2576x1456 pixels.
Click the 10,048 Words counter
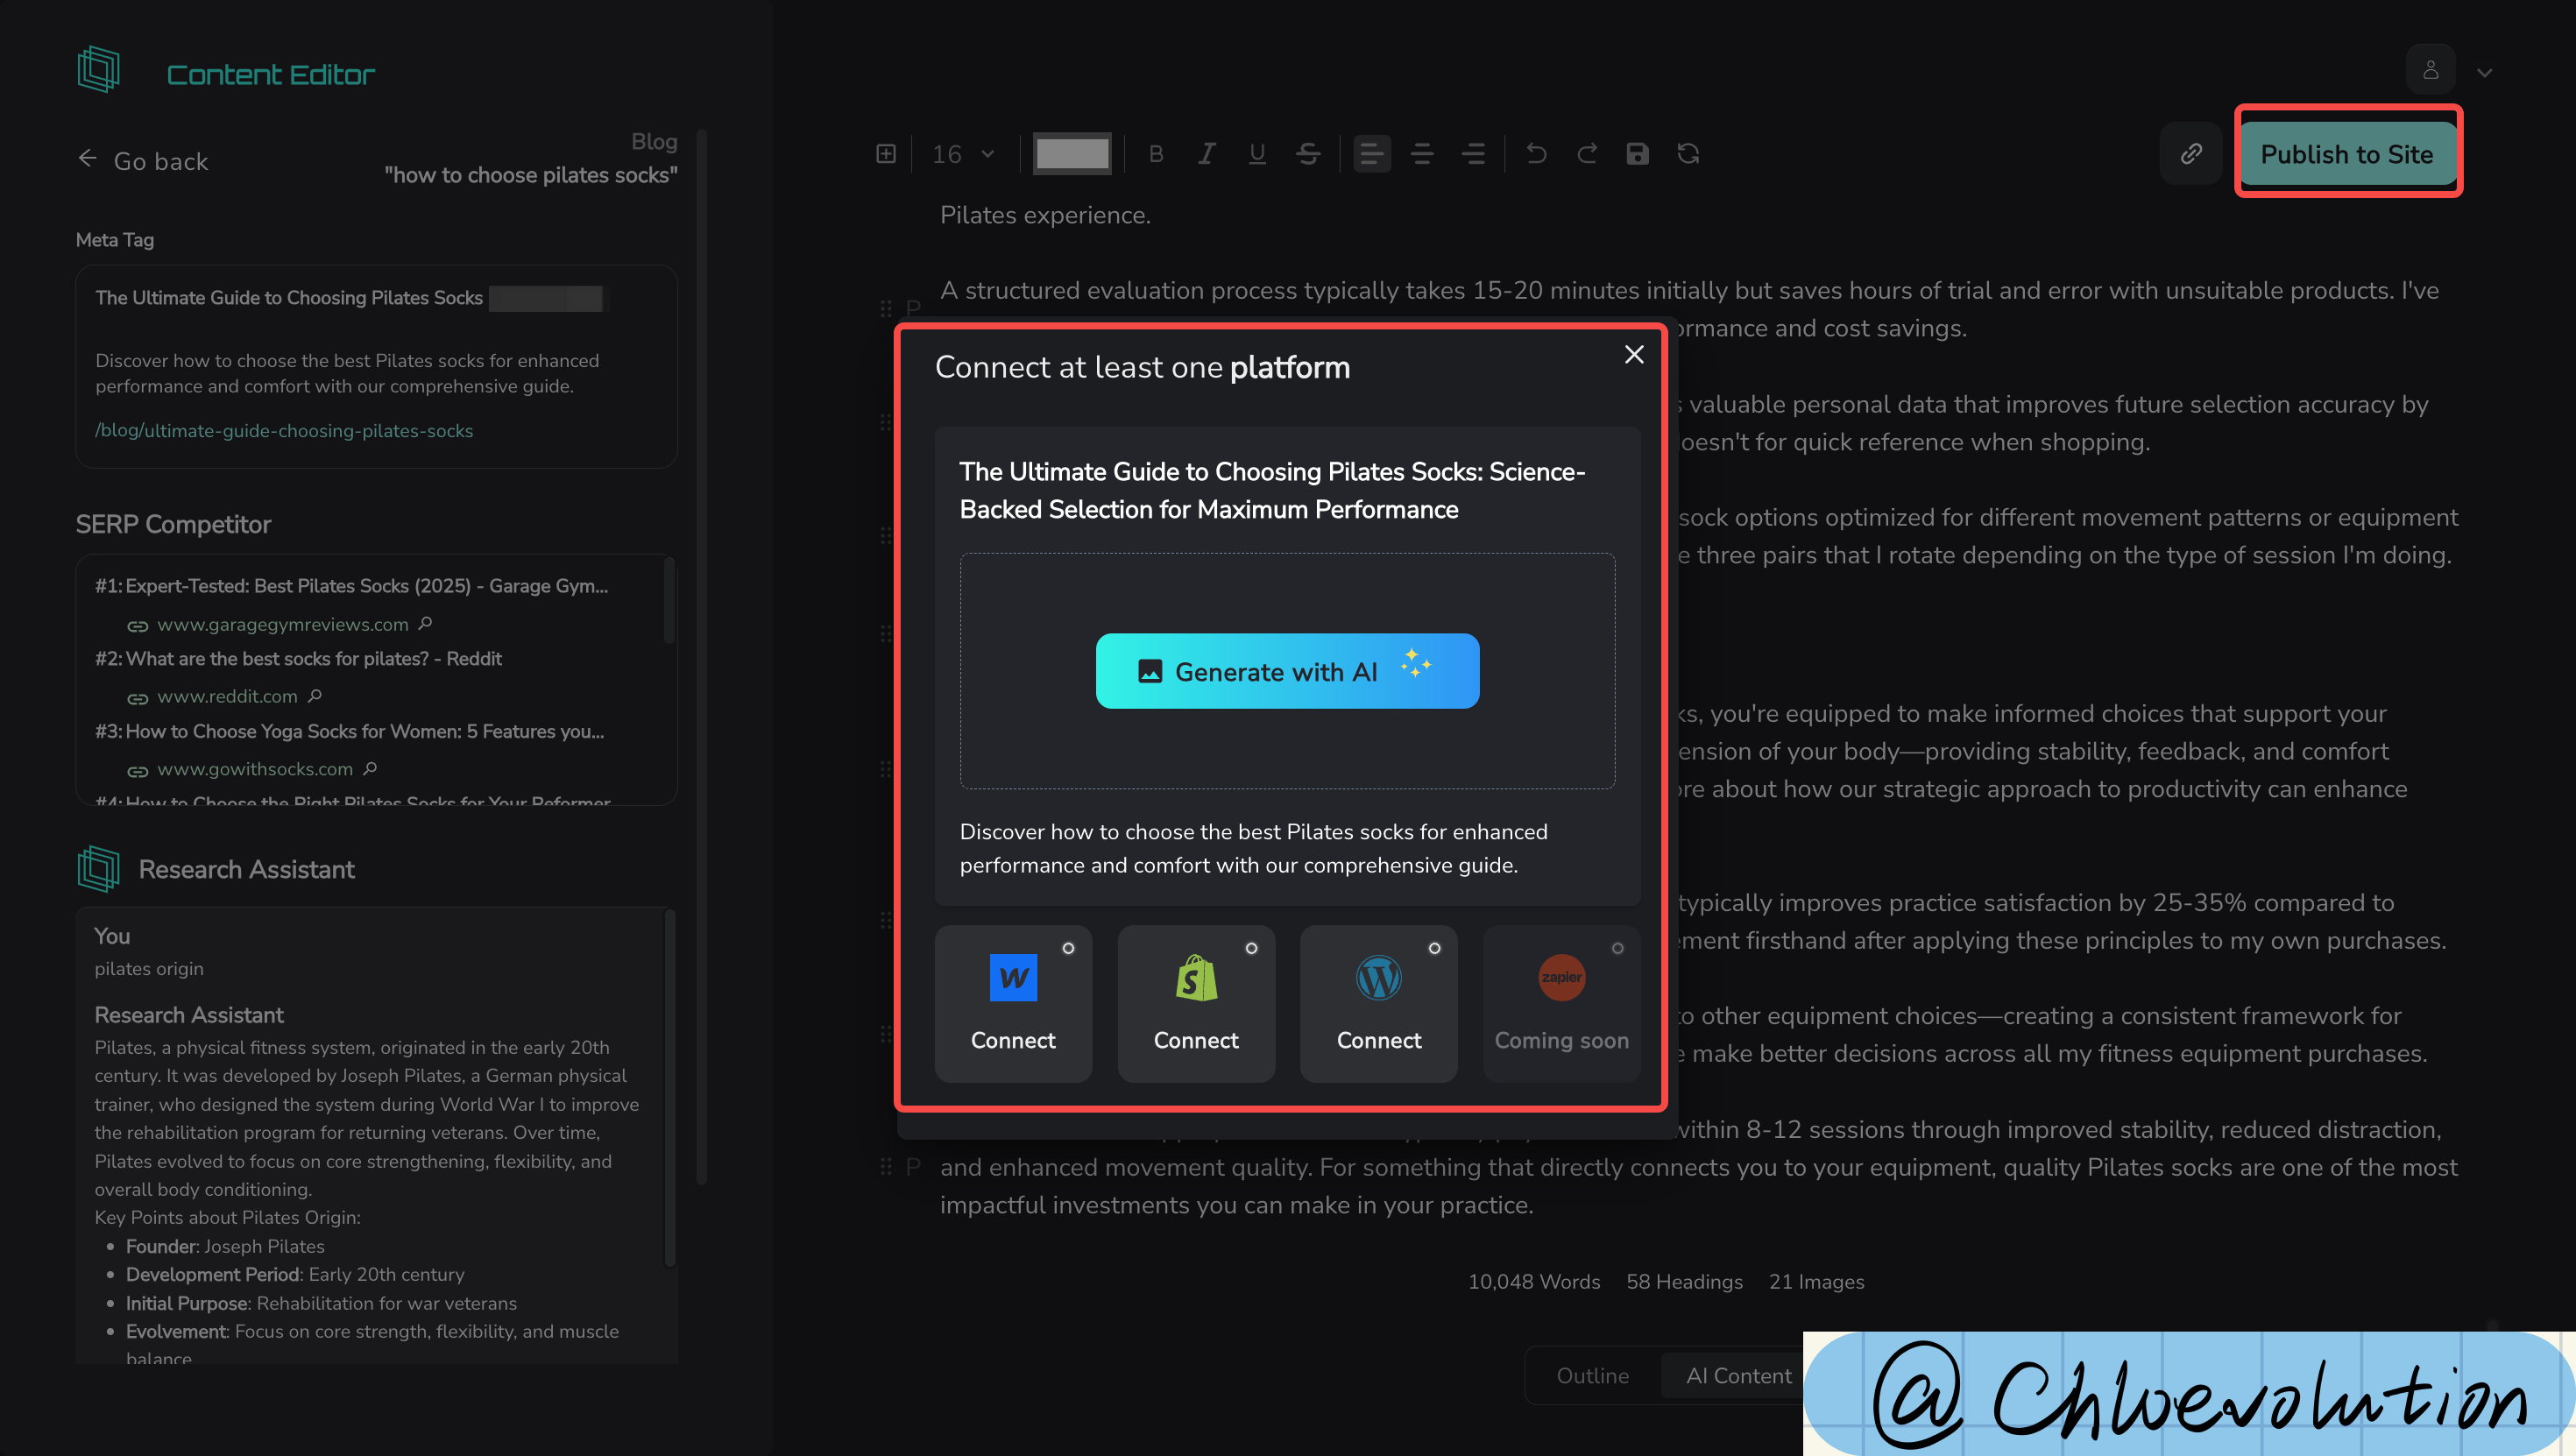(1534, 1282)
